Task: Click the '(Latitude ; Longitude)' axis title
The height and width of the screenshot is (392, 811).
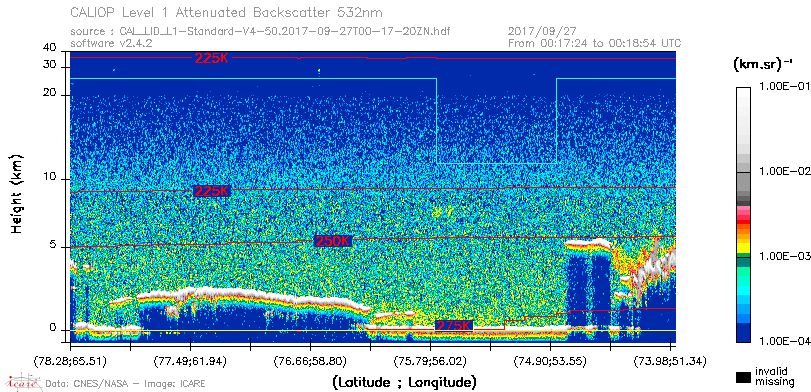Action: 404,383
